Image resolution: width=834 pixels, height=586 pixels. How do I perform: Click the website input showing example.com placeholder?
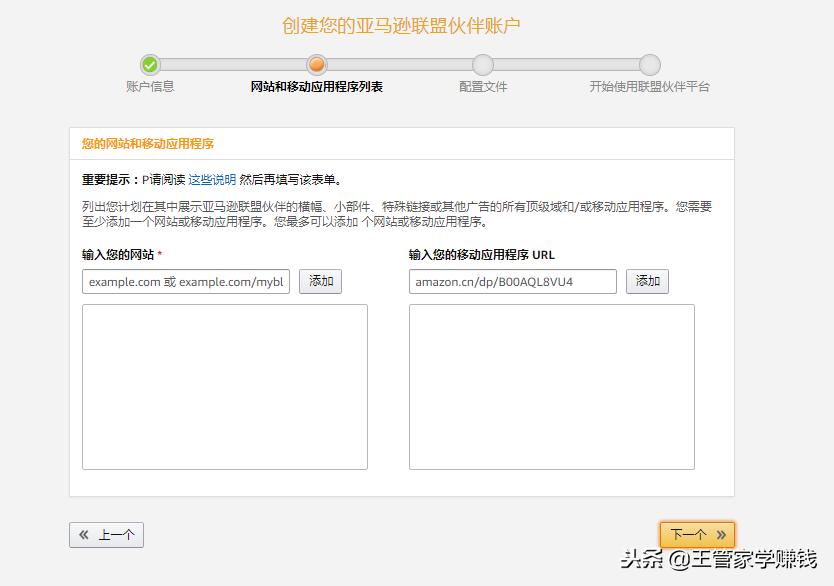[x=185, y=281]
